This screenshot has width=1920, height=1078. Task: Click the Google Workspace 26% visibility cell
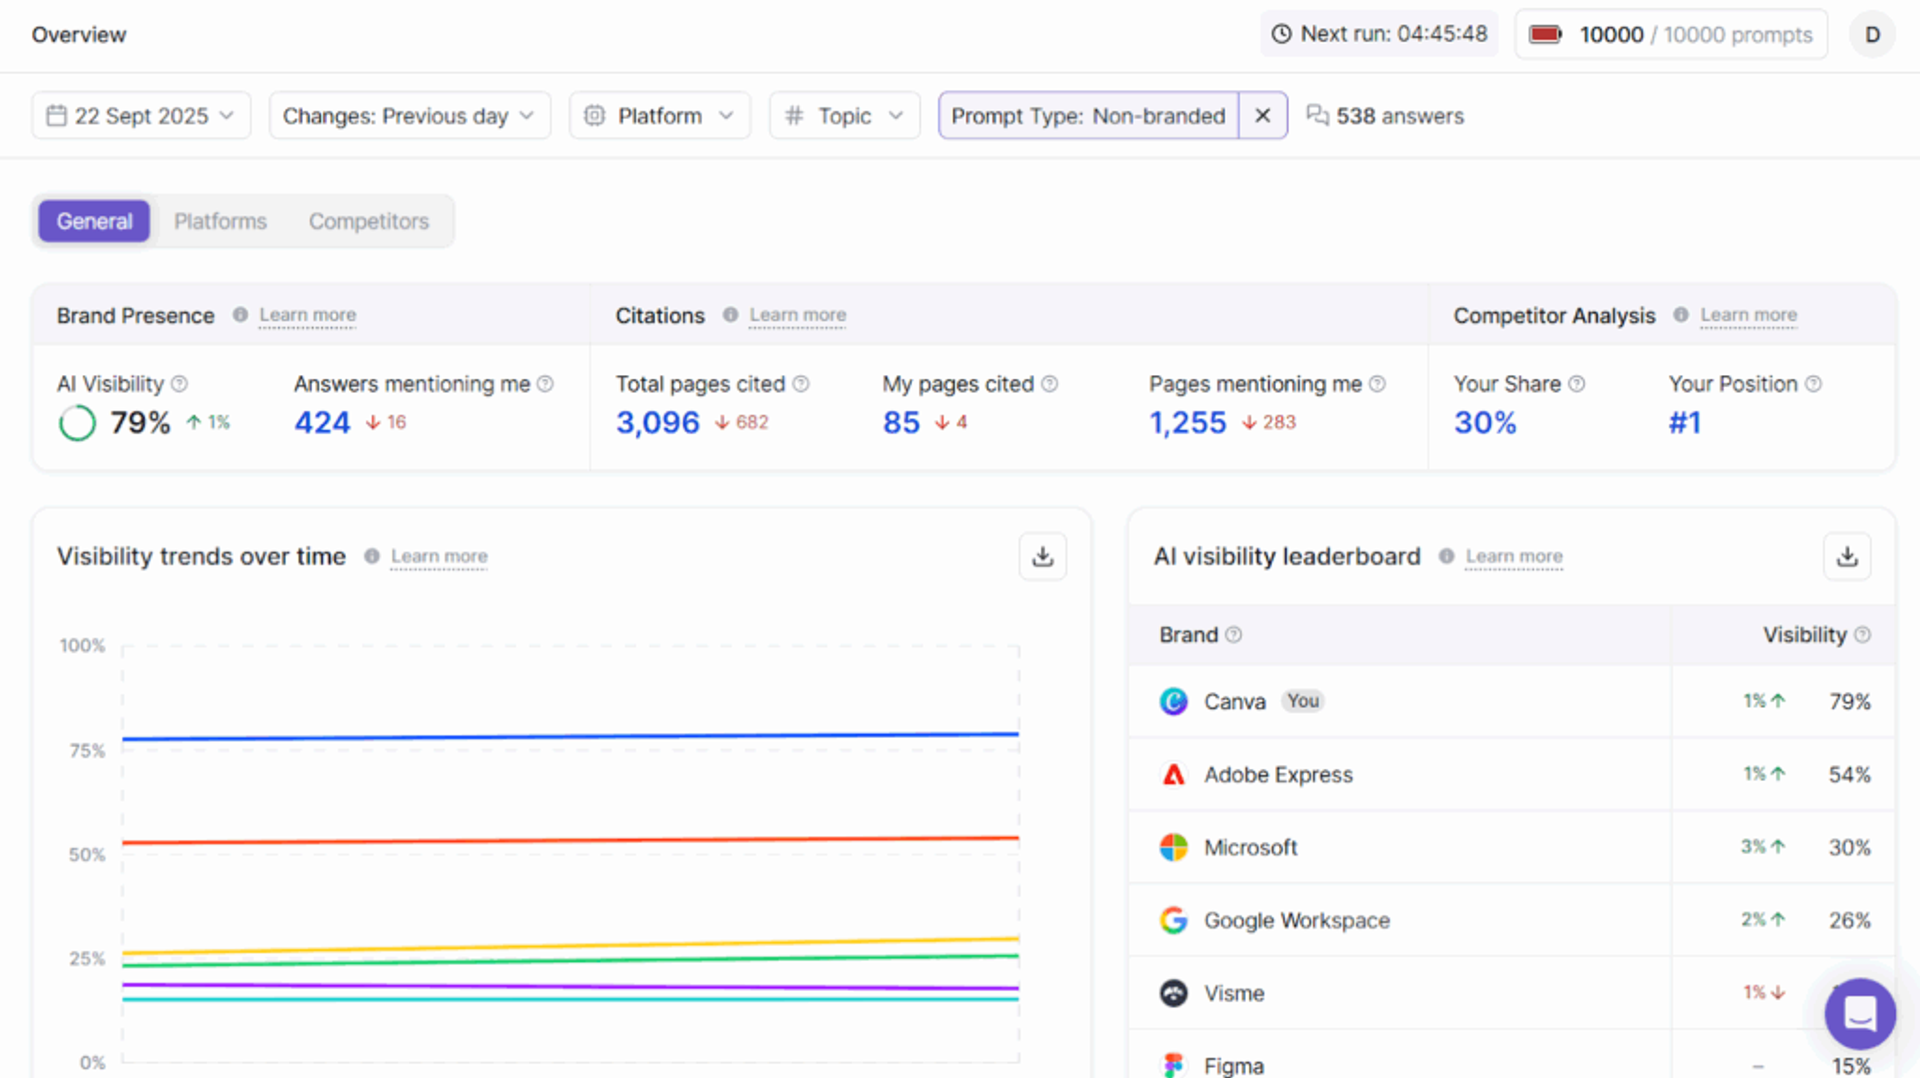[x=1783, y=921]
